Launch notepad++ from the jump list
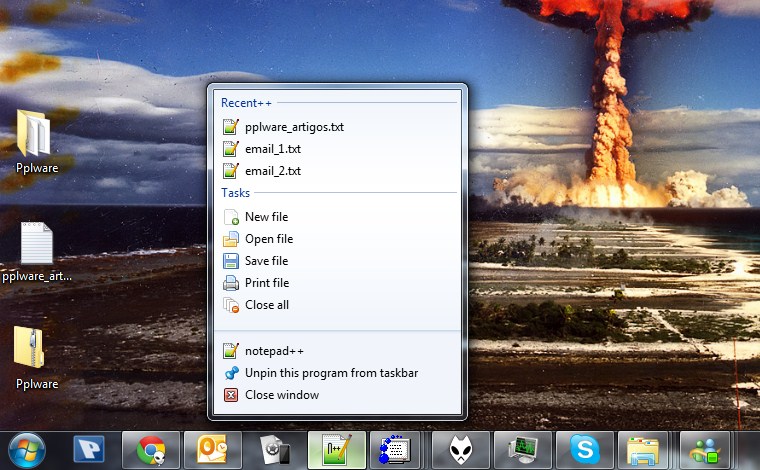Viewport: 760px width, 470px height. click(x=337, y=351)
